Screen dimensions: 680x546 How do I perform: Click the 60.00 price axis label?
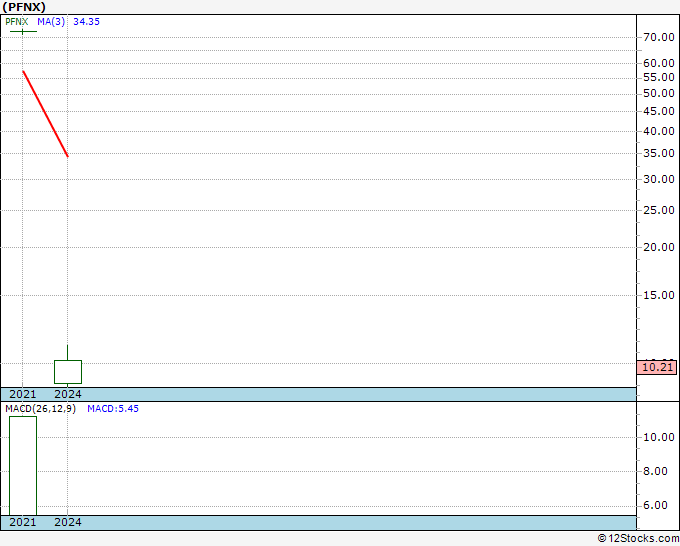659,63
